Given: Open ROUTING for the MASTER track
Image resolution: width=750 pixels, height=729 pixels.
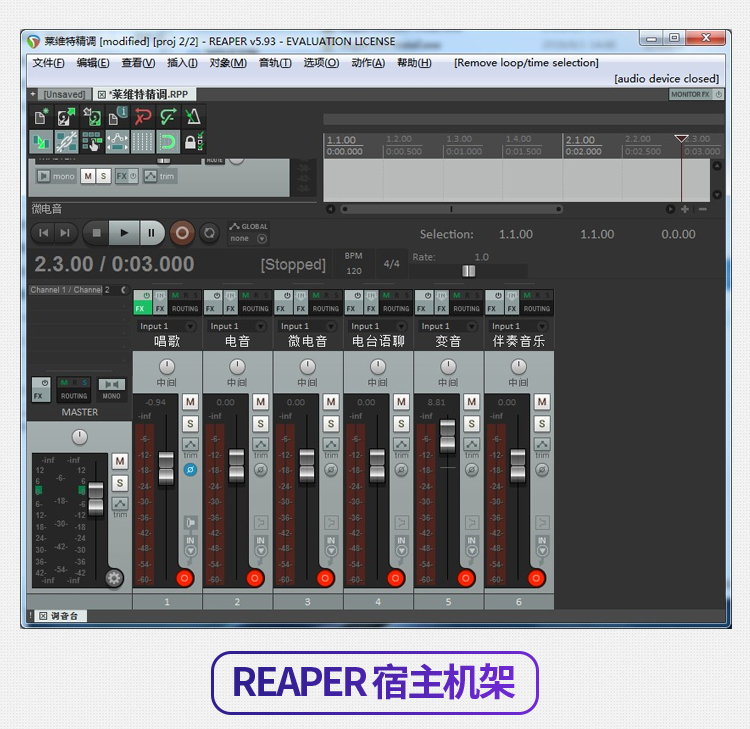Looking at the screenshot, I should click(x=75, y=390).
